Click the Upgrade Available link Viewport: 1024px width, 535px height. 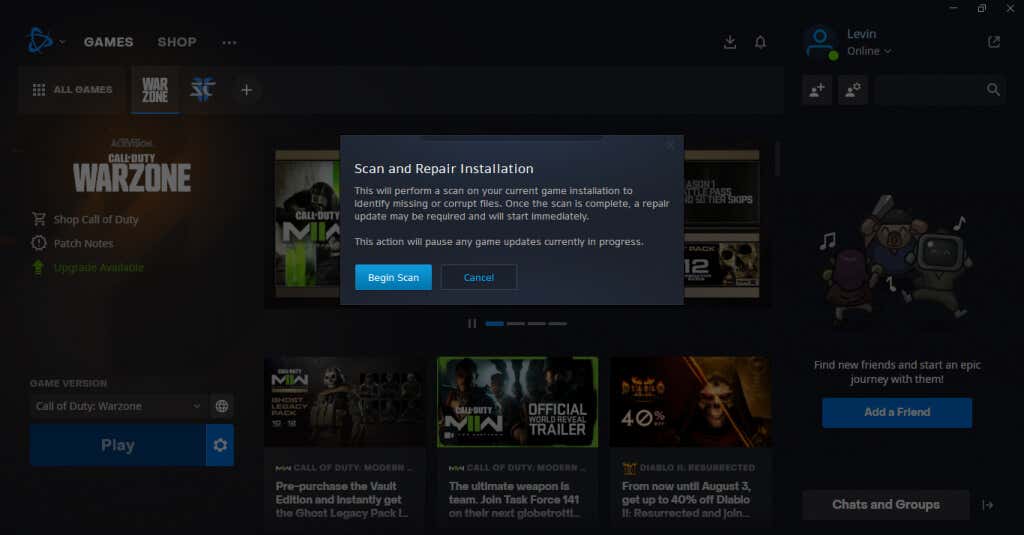pyautogui.click(x=99, y=268)
